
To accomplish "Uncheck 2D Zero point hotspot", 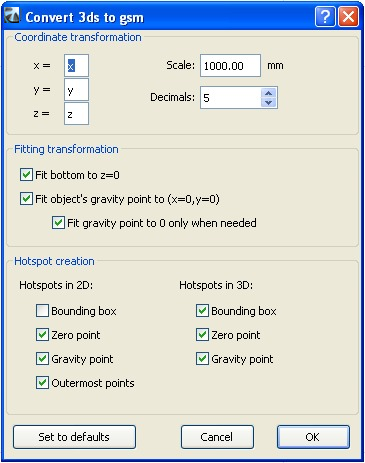I will click(x=42, y=335).
